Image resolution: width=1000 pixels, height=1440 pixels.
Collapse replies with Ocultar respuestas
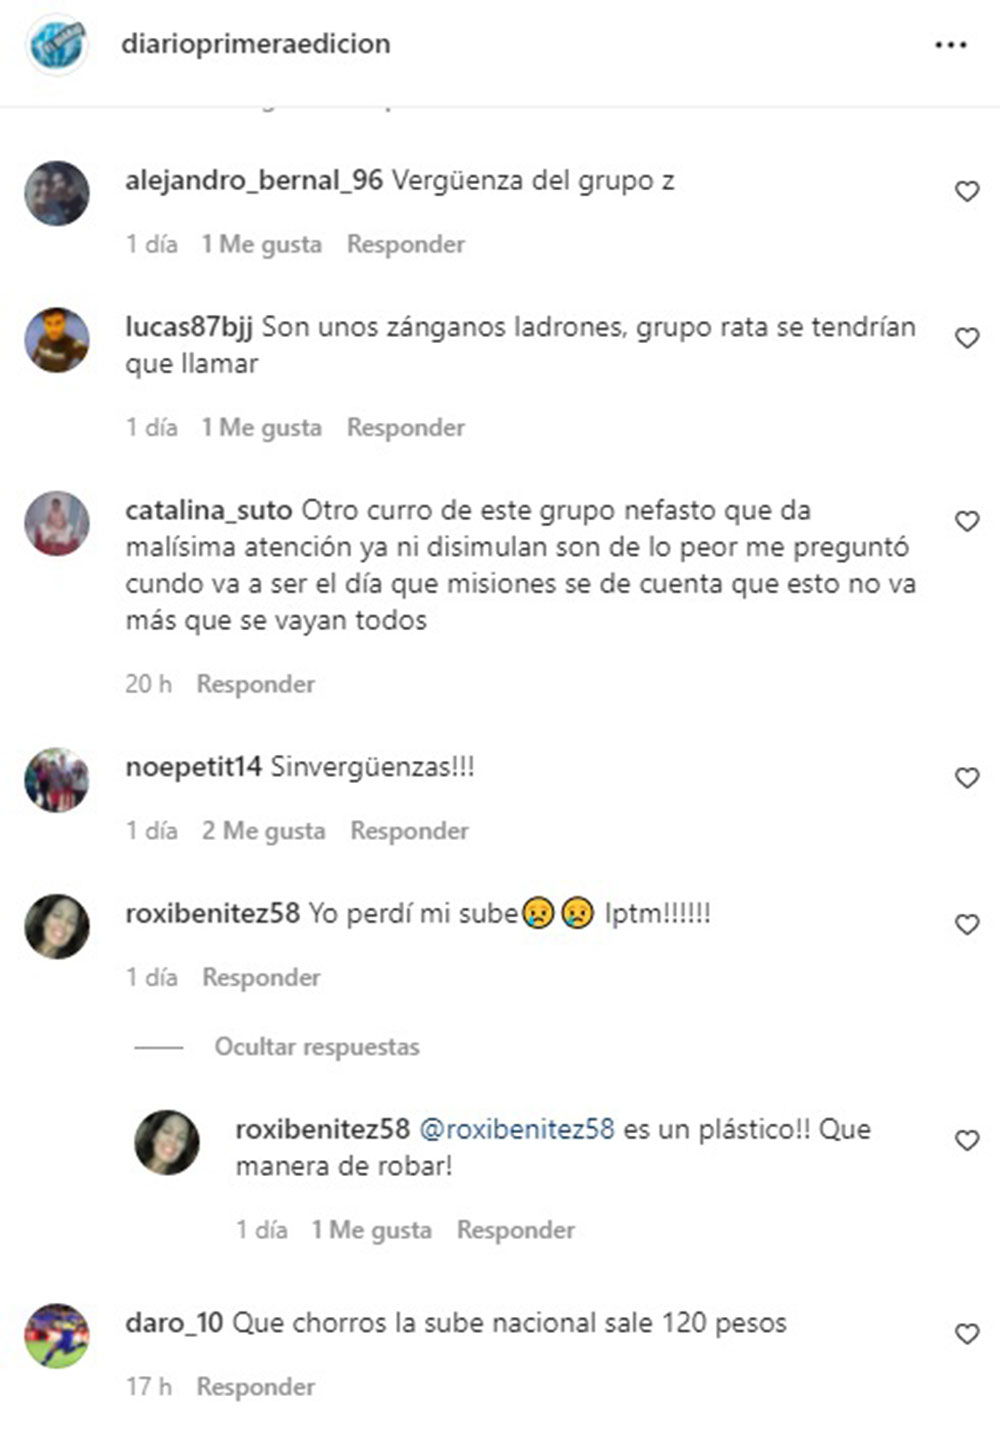pyautogui.click(x=317, y=1047)
